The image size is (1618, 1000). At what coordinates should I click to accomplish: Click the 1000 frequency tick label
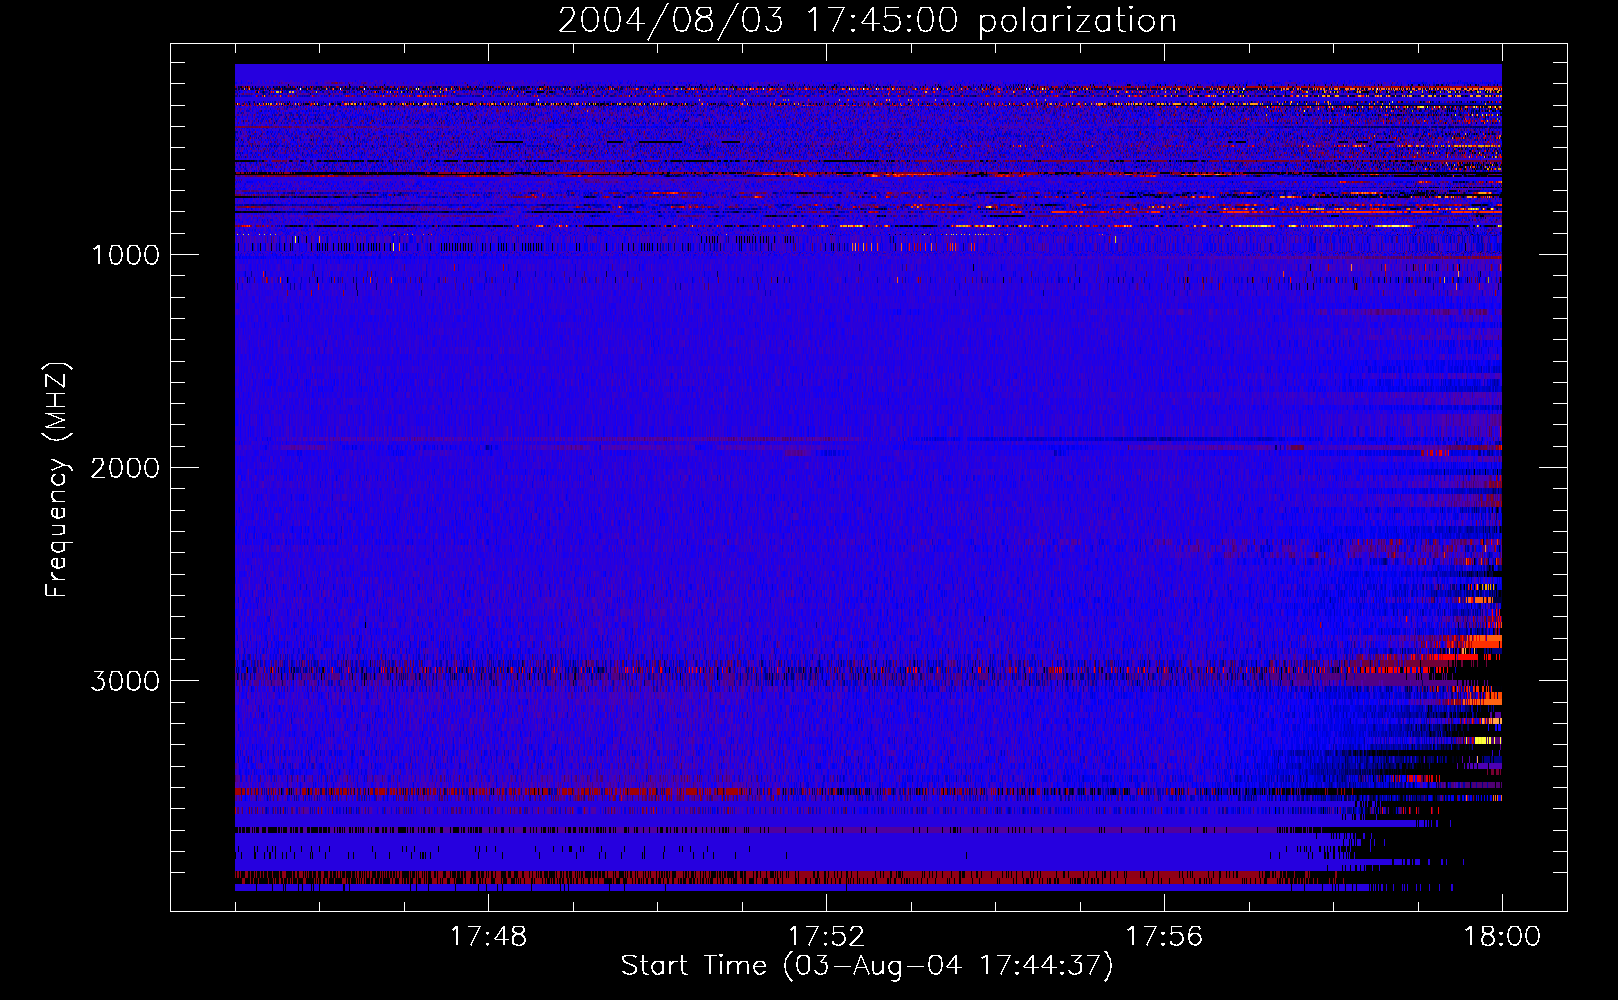click(x=125, y=255)
